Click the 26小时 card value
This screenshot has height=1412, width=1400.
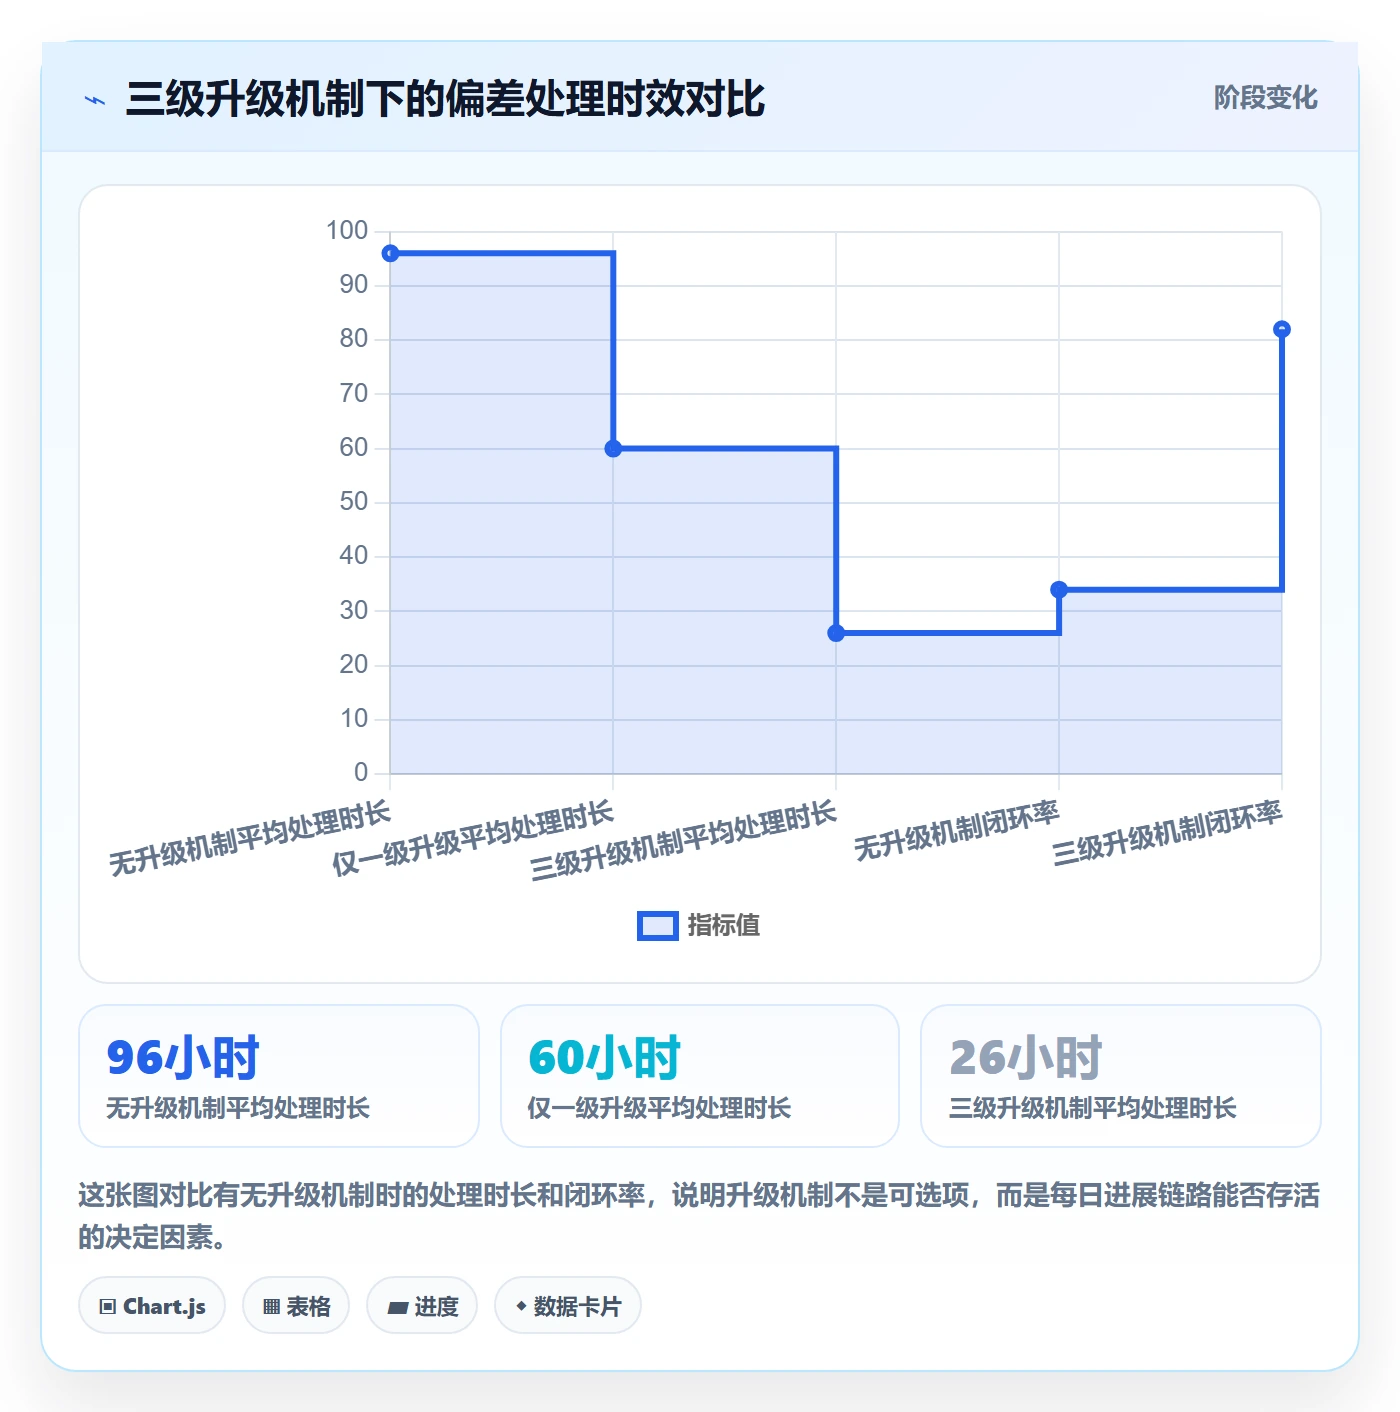[1025, 1058]
